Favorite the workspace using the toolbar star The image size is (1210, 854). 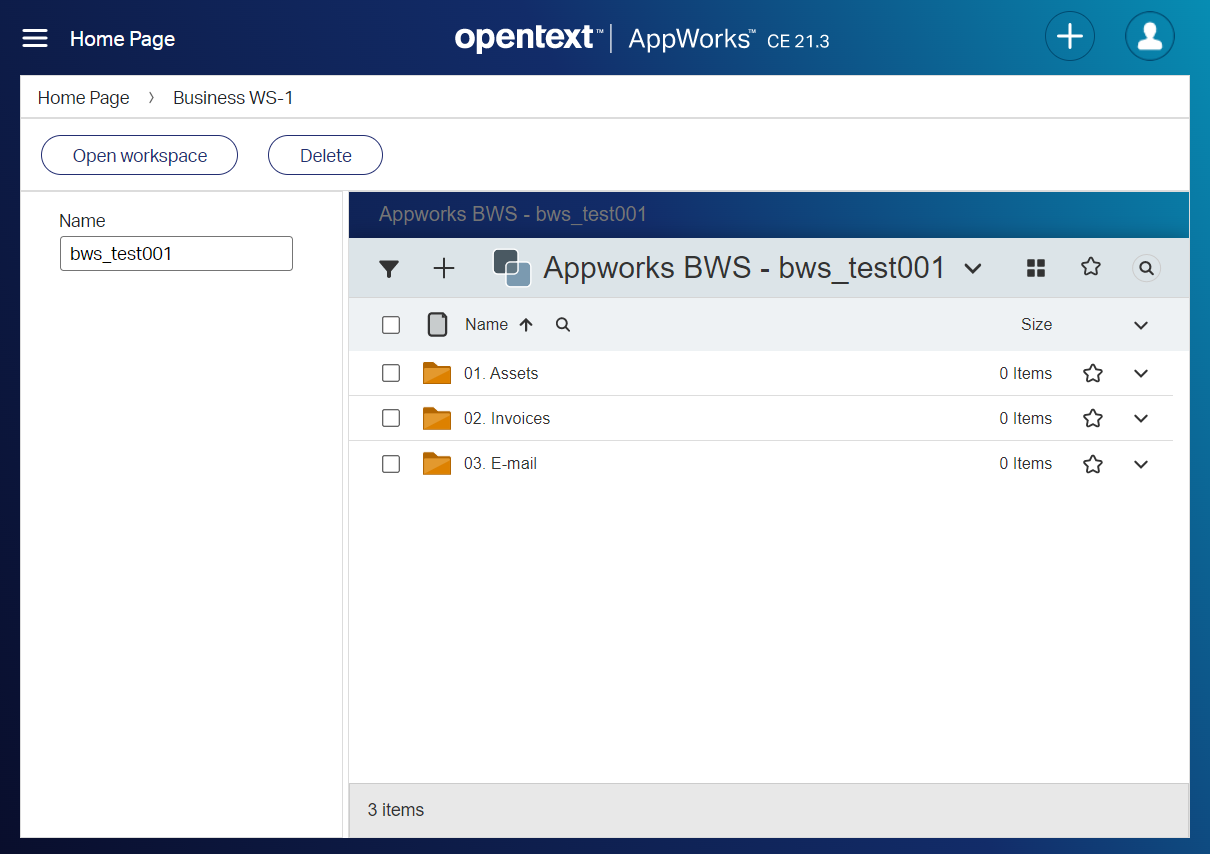coord(1091,267)
